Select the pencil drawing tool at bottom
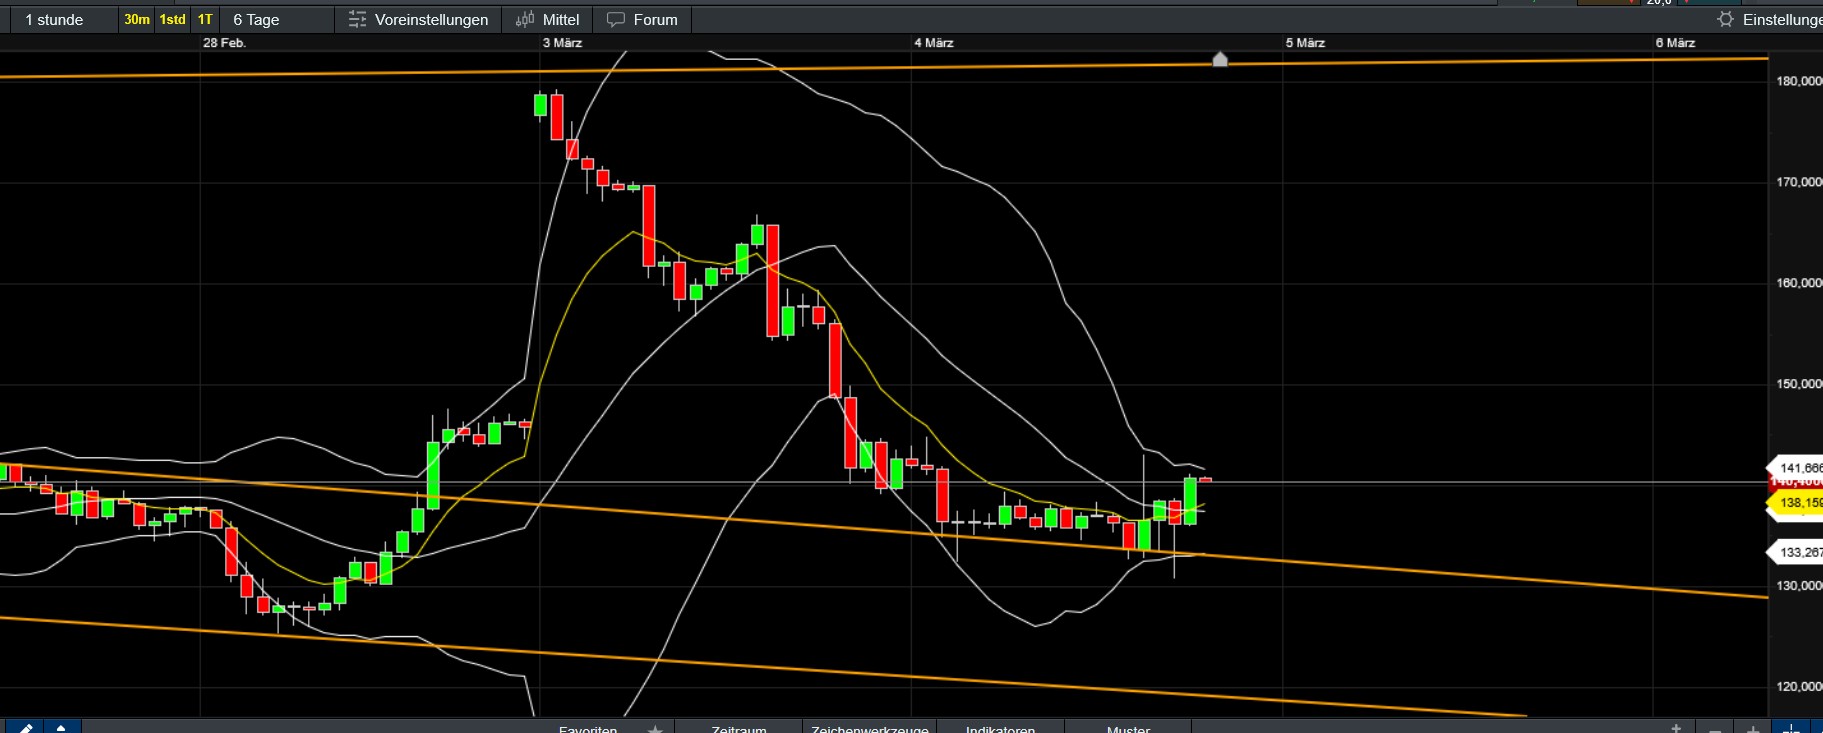The width and height of the screenshot is (1823, 733). [24, 727]
